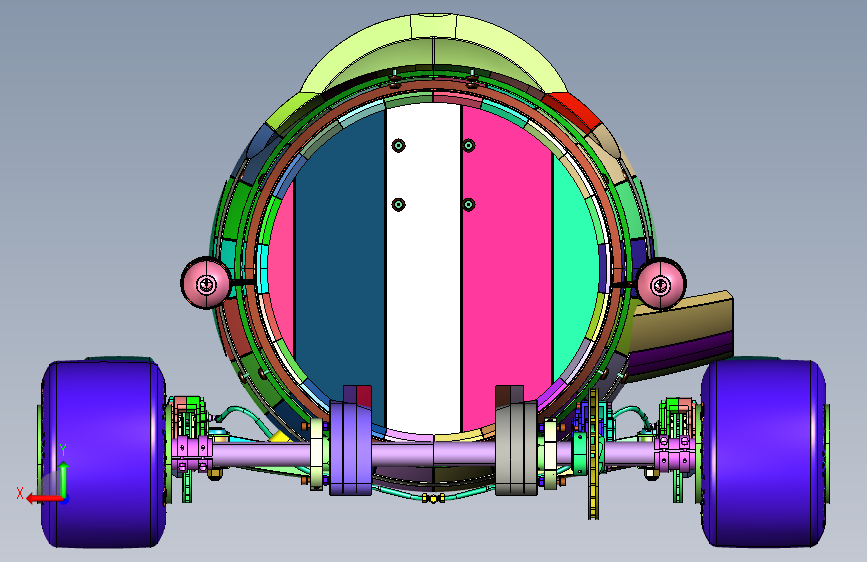This screenshot has height=562, width=867.
Task: Select the yellow-green top cowl
Action: pyautogui.click(x=434, y=51)
